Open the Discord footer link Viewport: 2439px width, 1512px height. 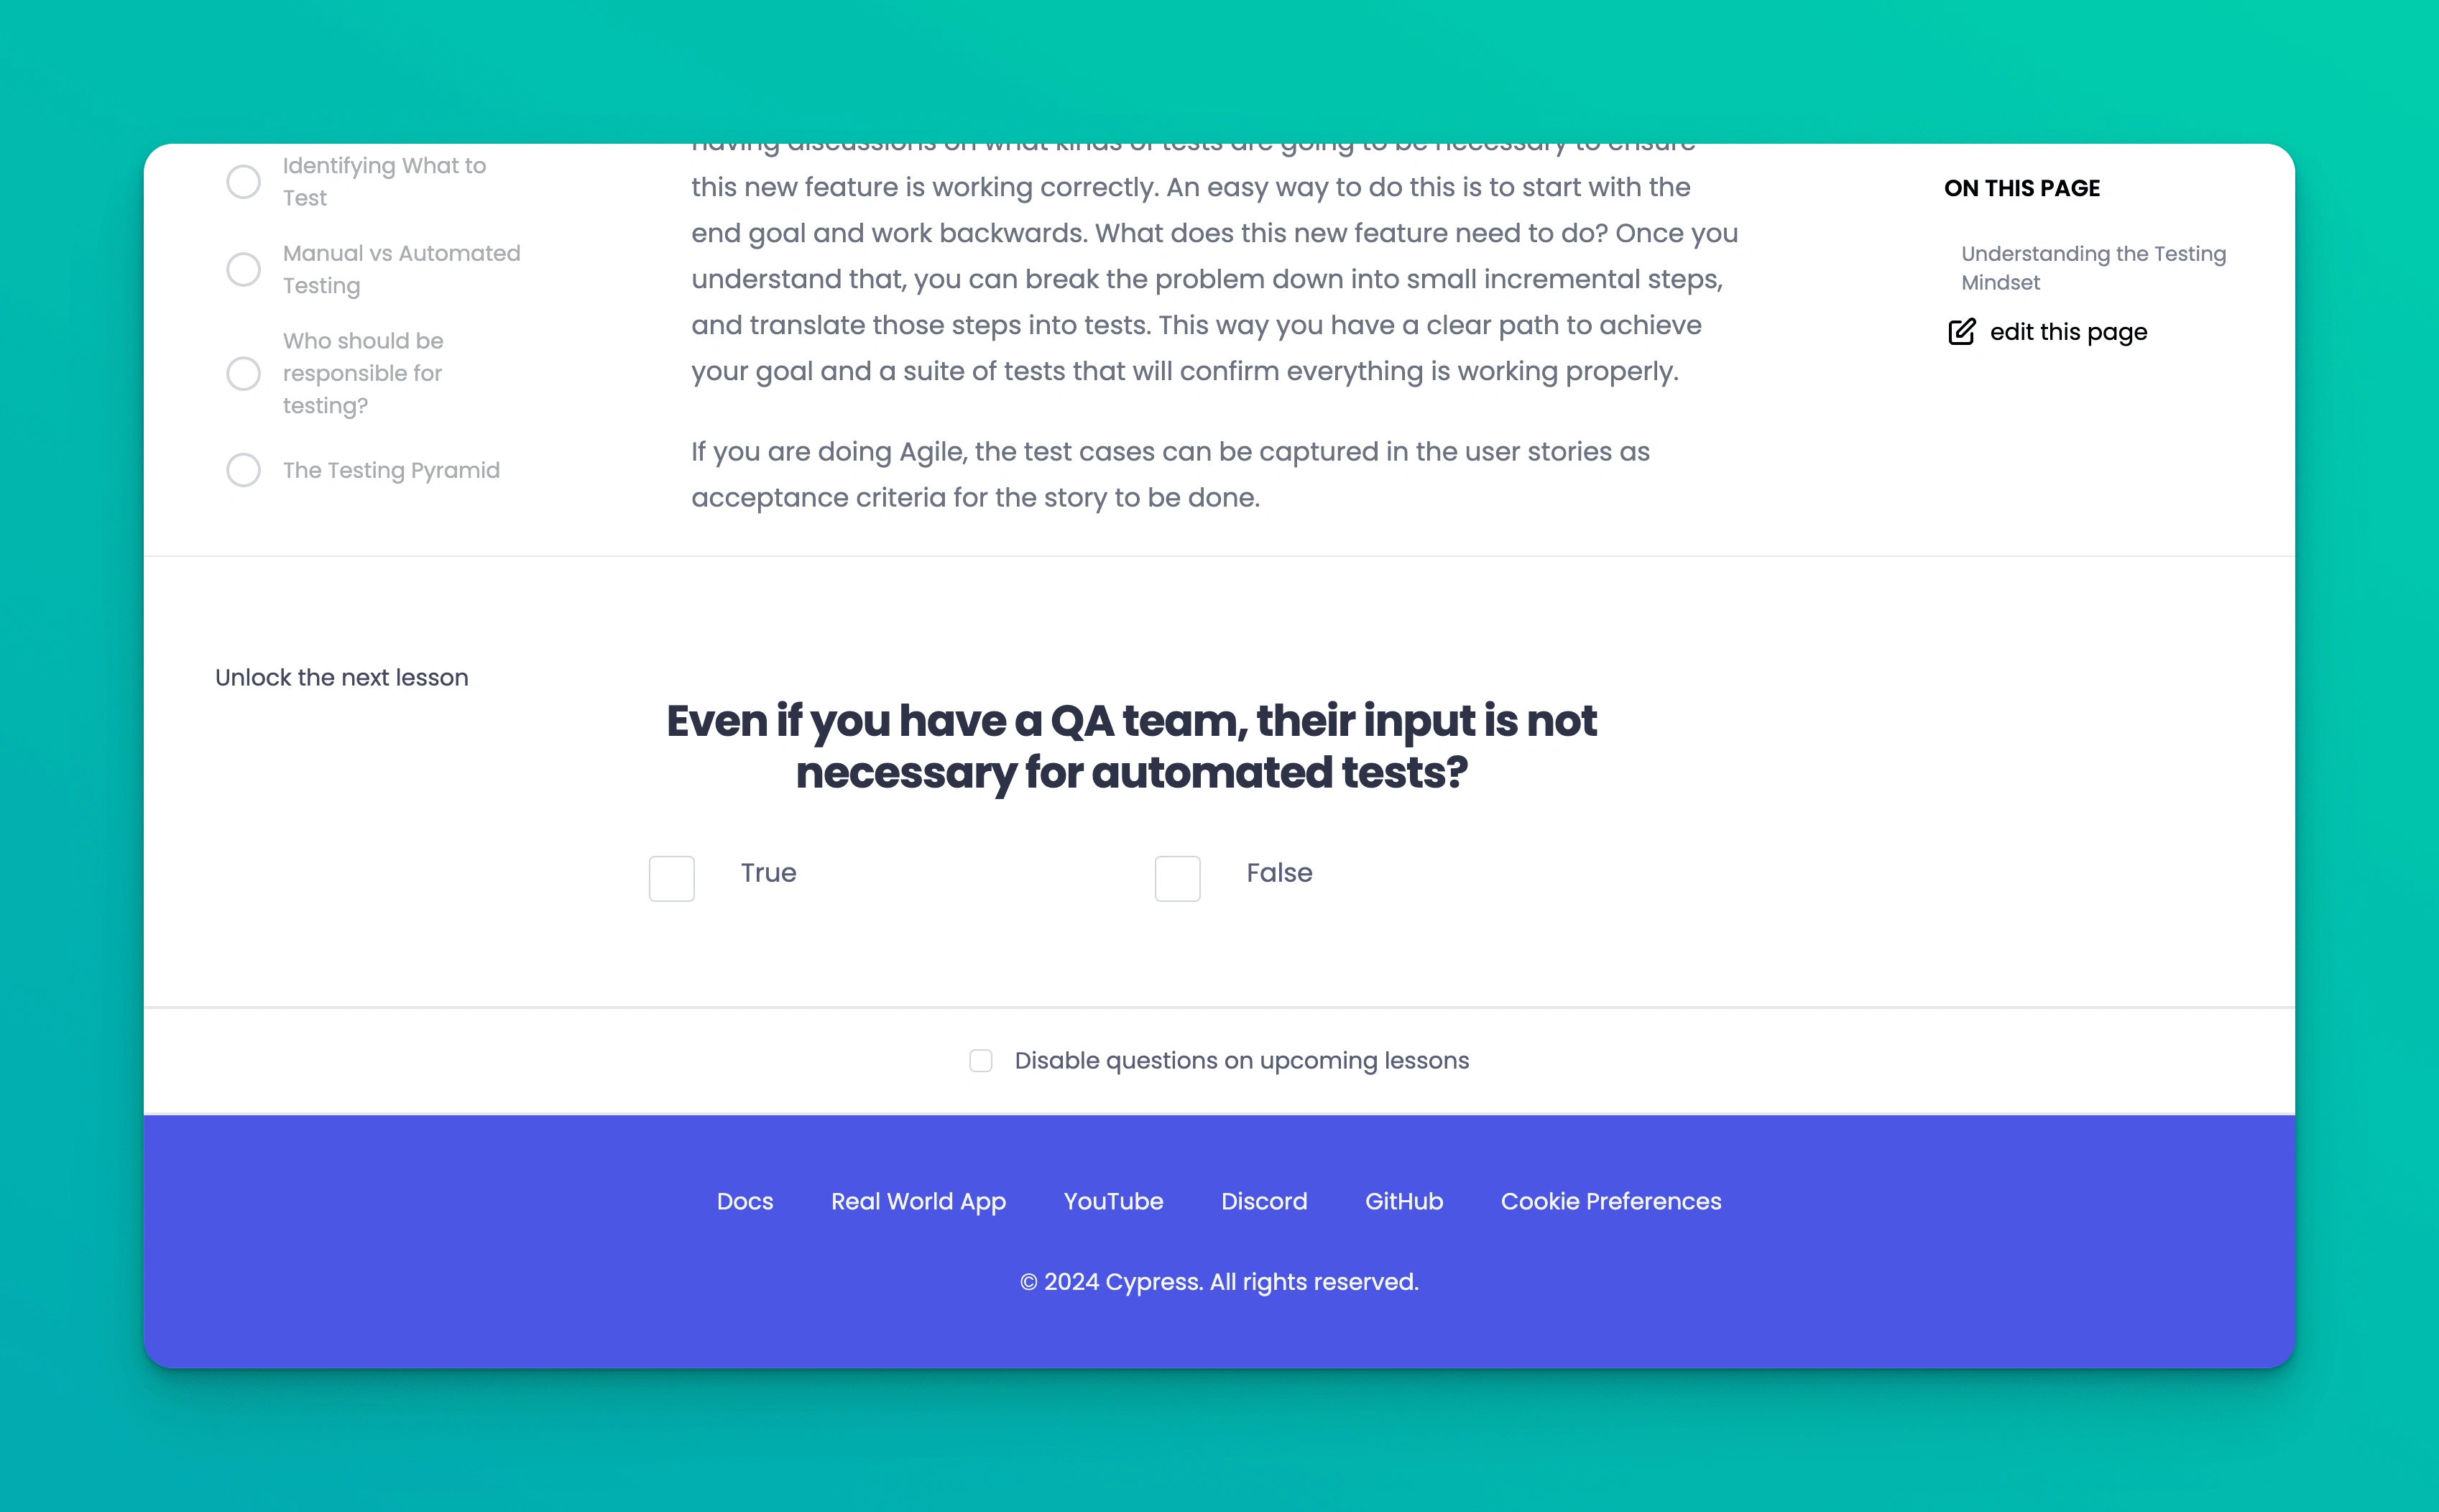pyautogui.click(x=1263, y=1200)
